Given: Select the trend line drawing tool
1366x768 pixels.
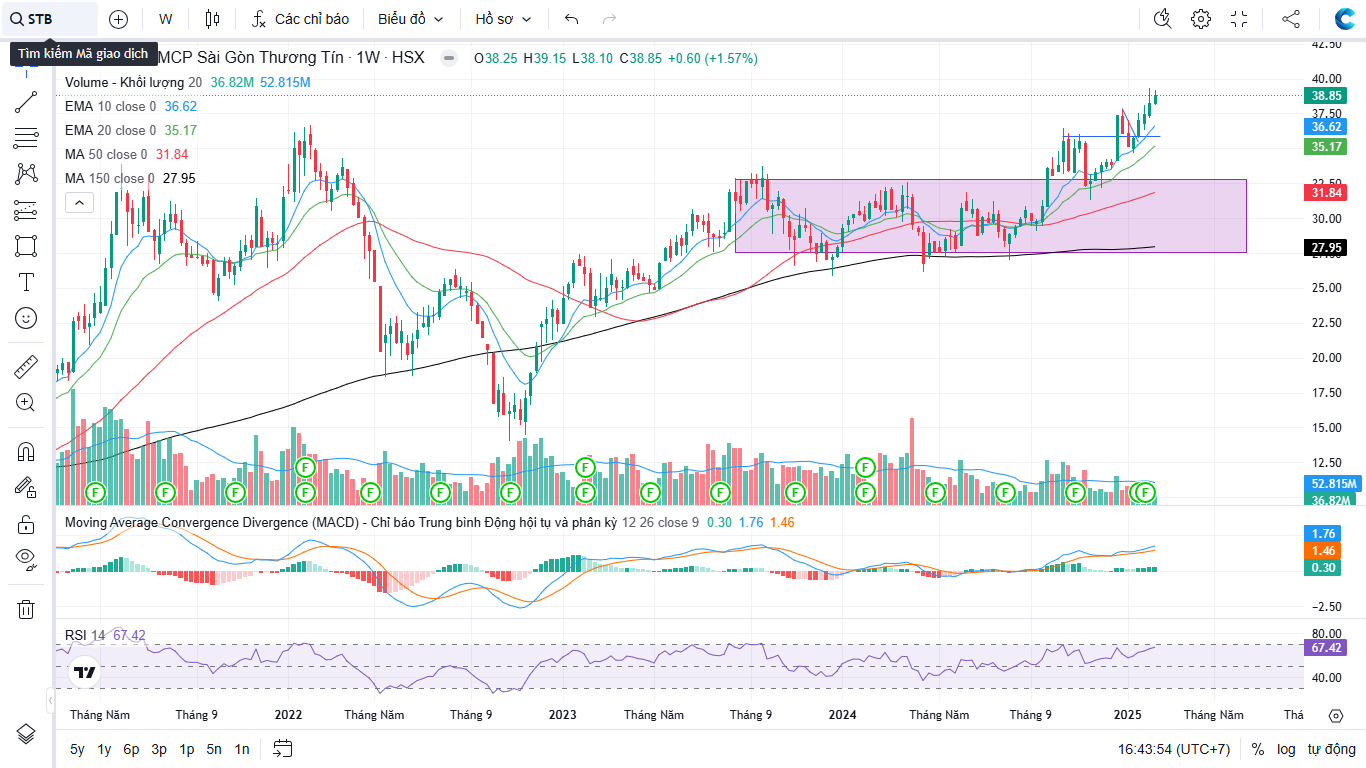Looking at the screenshot, I should coord(26,101).
